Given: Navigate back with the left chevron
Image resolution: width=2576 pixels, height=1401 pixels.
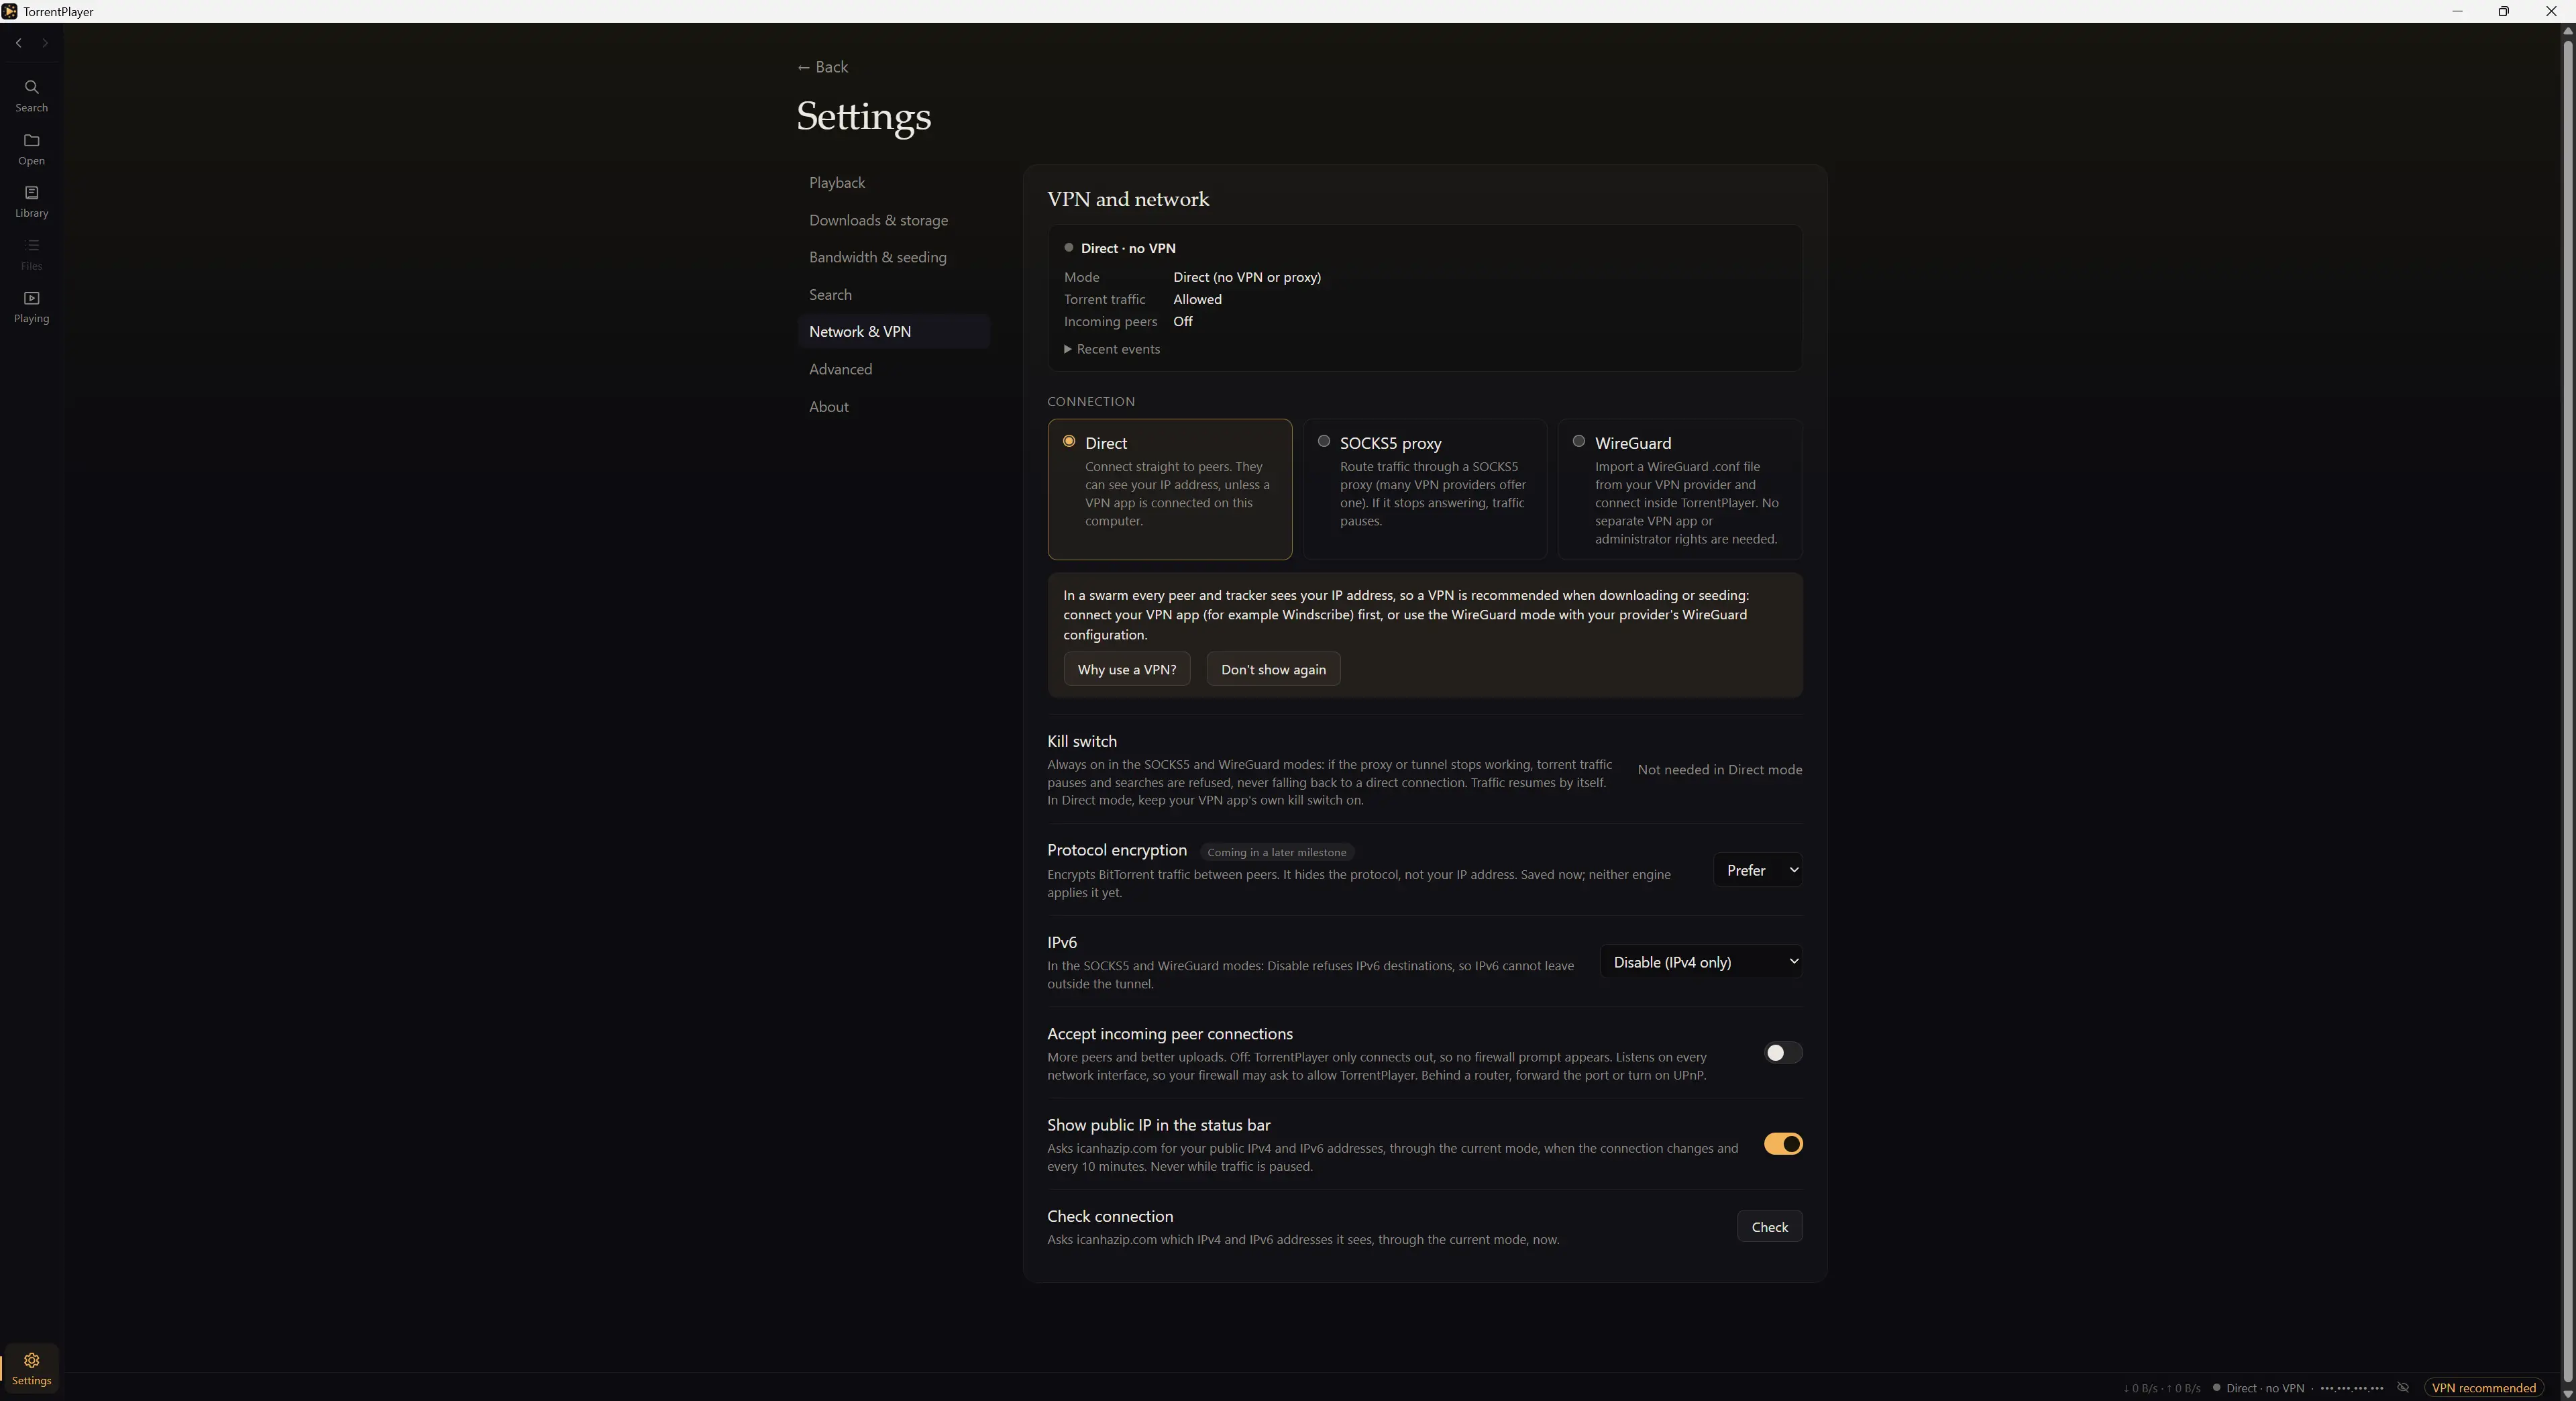Looking at the screenshot, I should tap(19, 43).
